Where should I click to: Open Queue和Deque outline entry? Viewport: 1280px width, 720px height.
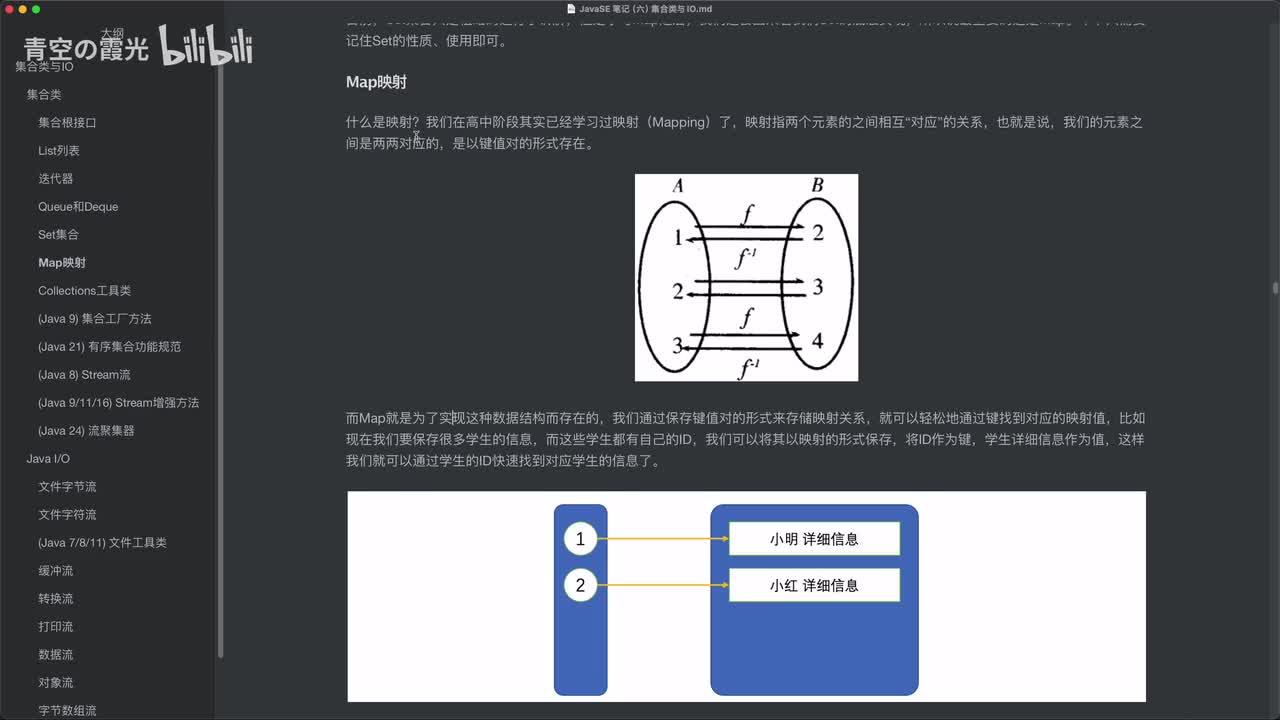78,206
